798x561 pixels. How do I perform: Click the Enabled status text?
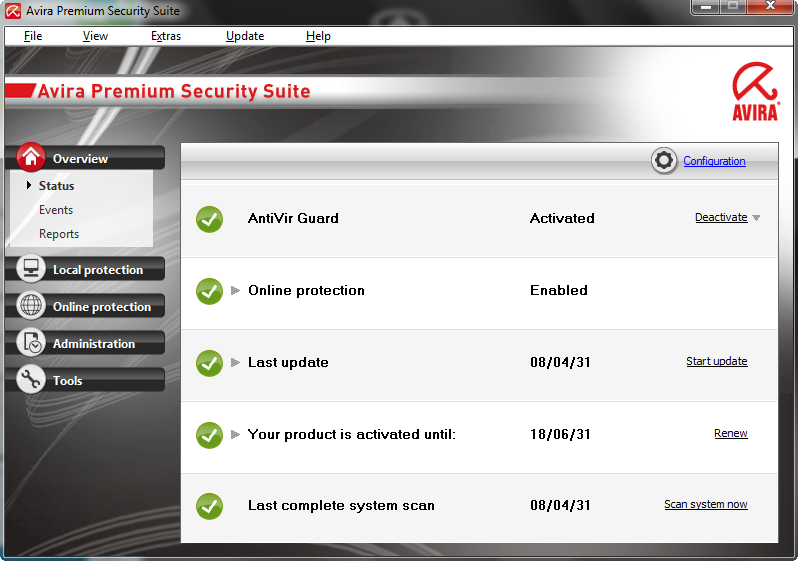(559, 290)
